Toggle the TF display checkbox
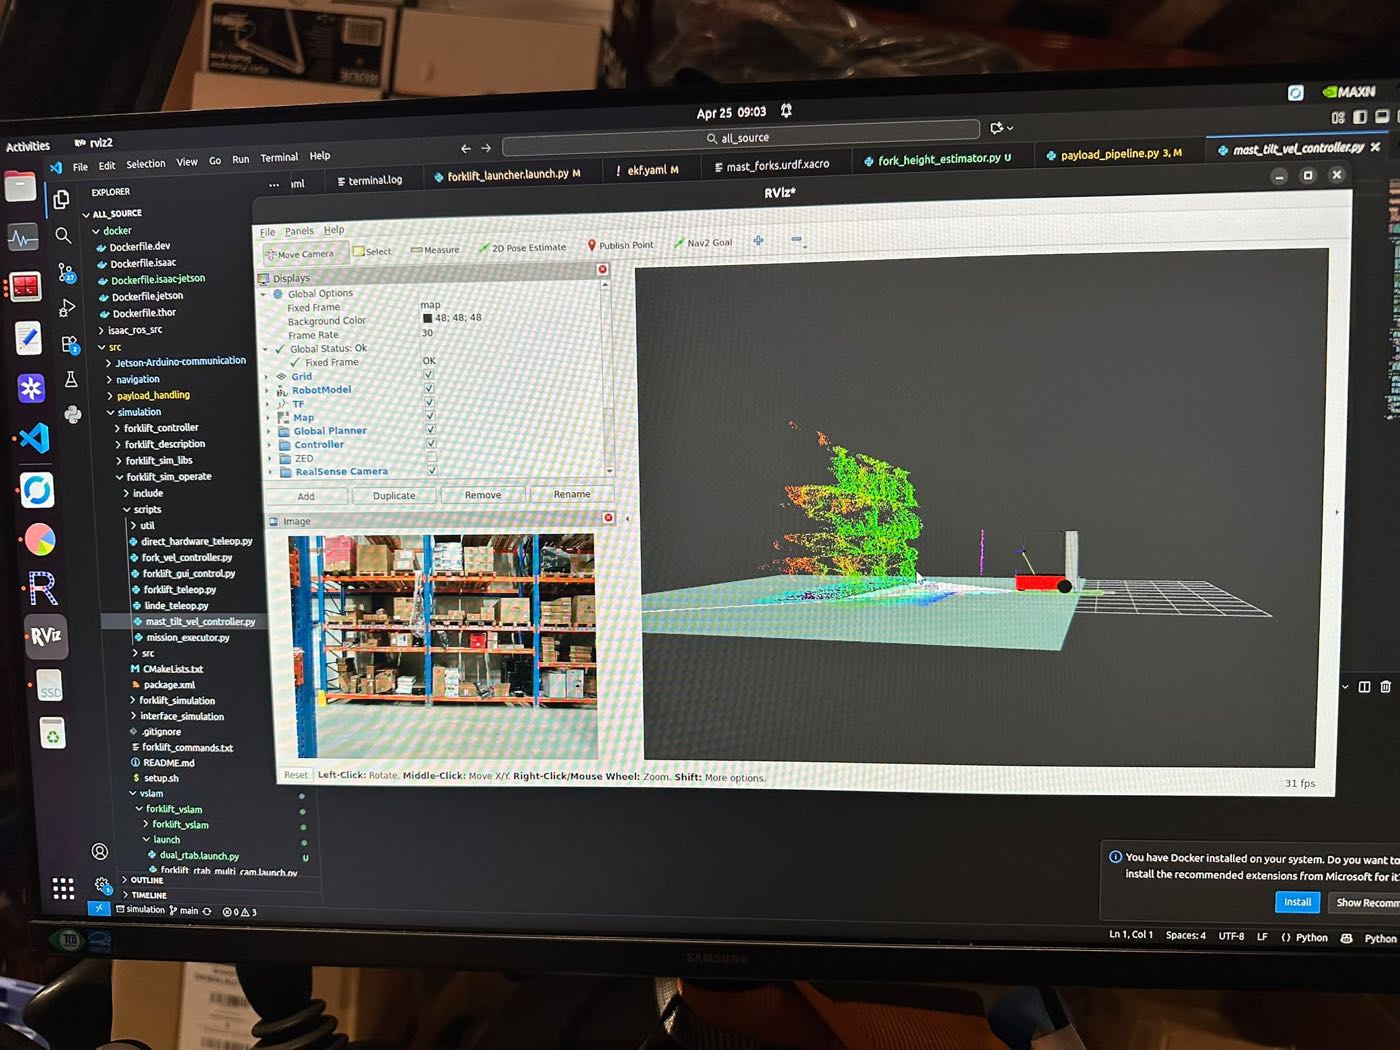The image size is (1400, 1050). click(x=430, y=402)
